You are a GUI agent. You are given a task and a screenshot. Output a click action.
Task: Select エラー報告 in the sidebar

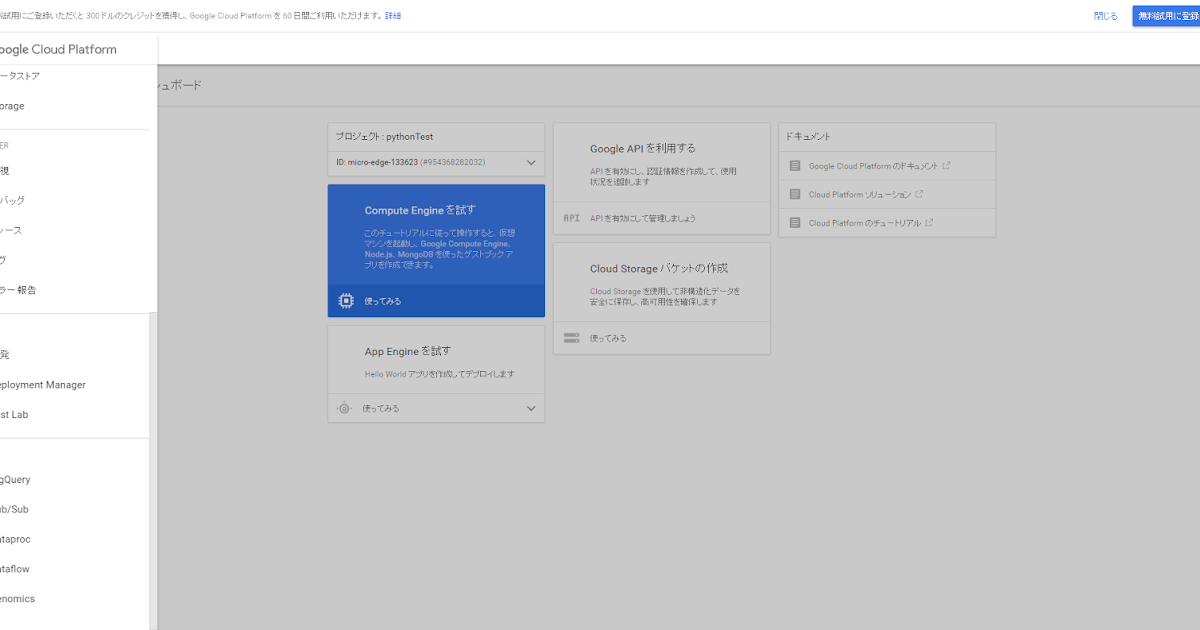19,290
